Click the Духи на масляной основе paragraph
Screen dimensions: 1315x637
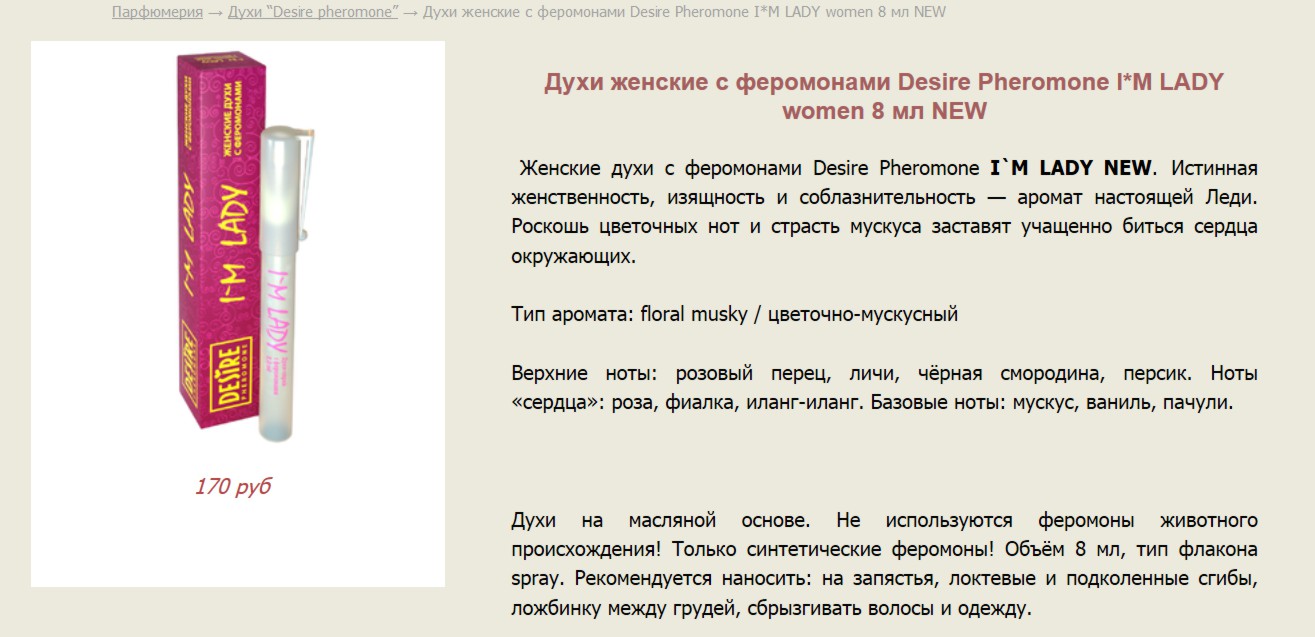pos(884,564)
